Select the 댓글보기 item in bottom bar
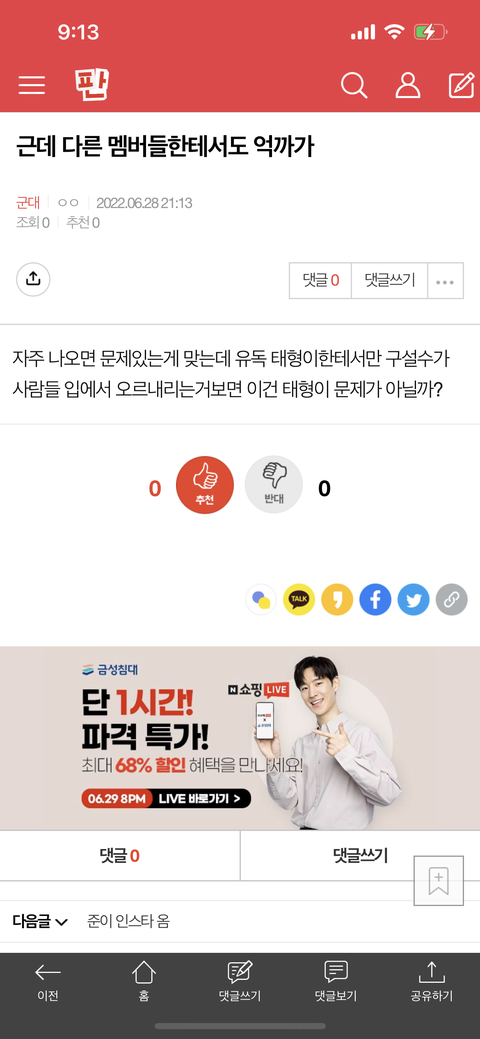480x1039 pixels. [x=335, y=982]
